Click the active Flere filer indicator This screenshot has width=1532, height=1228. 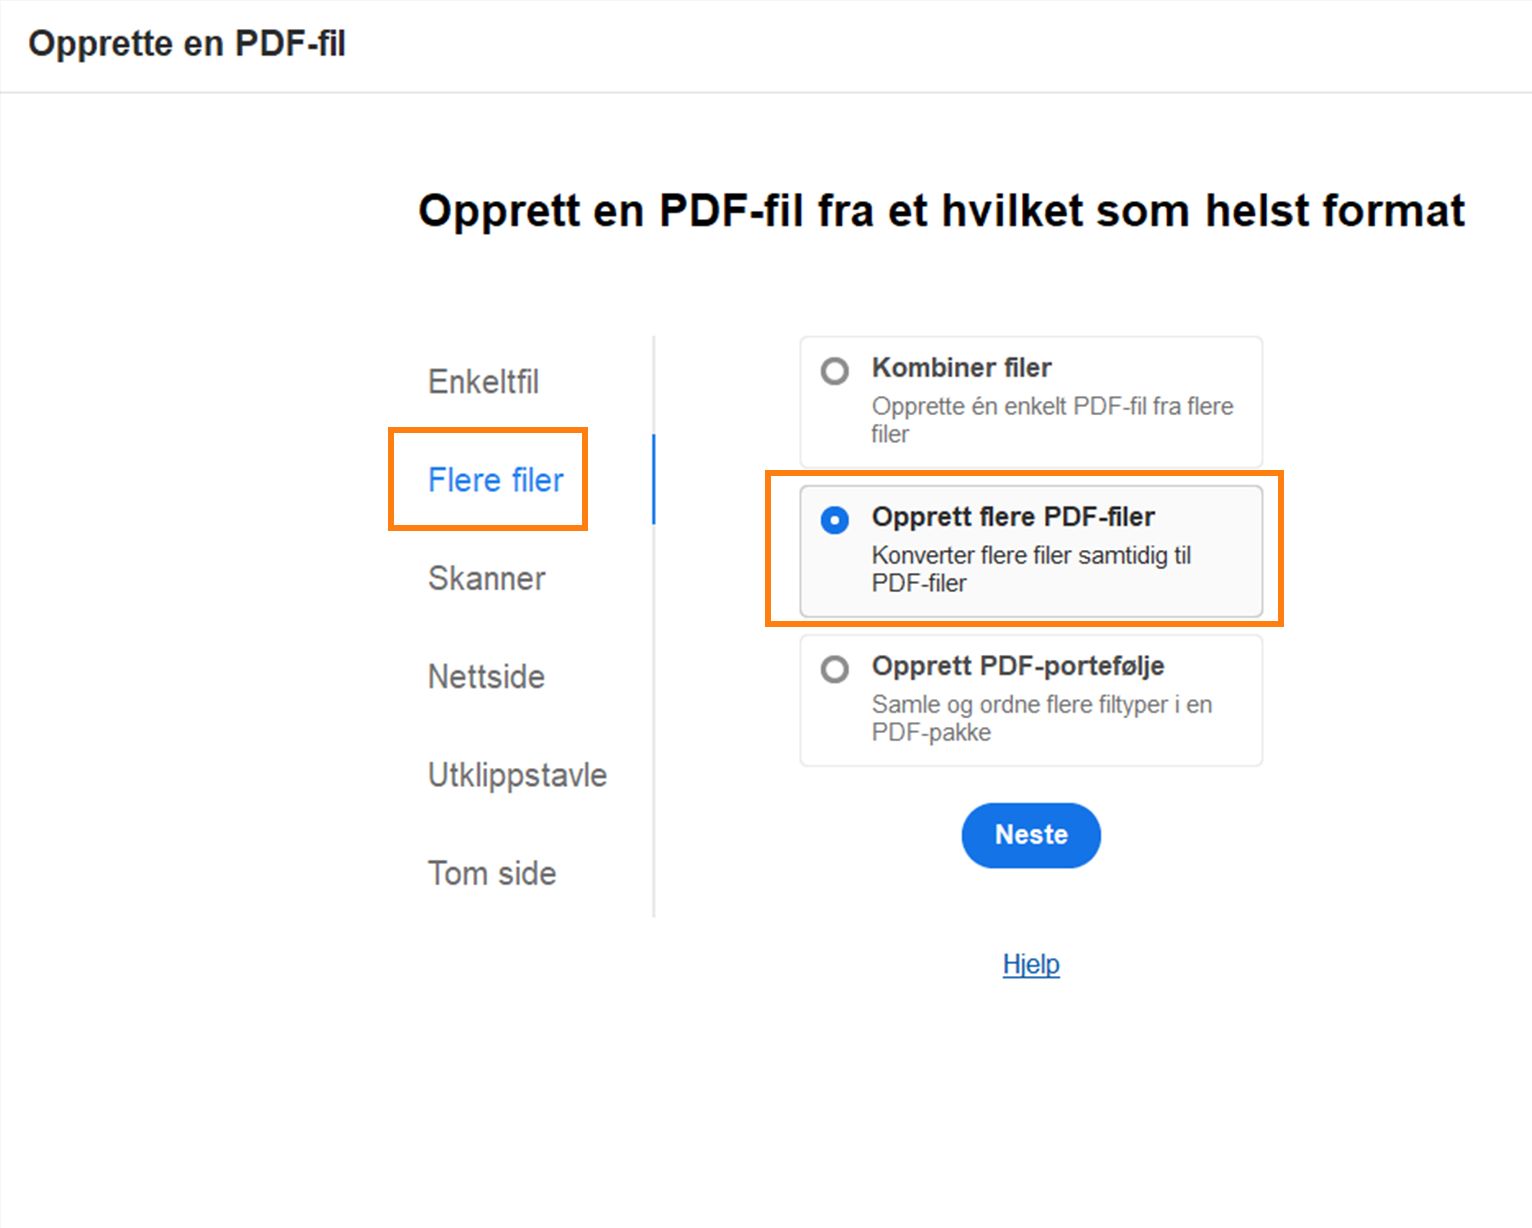(x=655, y=478)
